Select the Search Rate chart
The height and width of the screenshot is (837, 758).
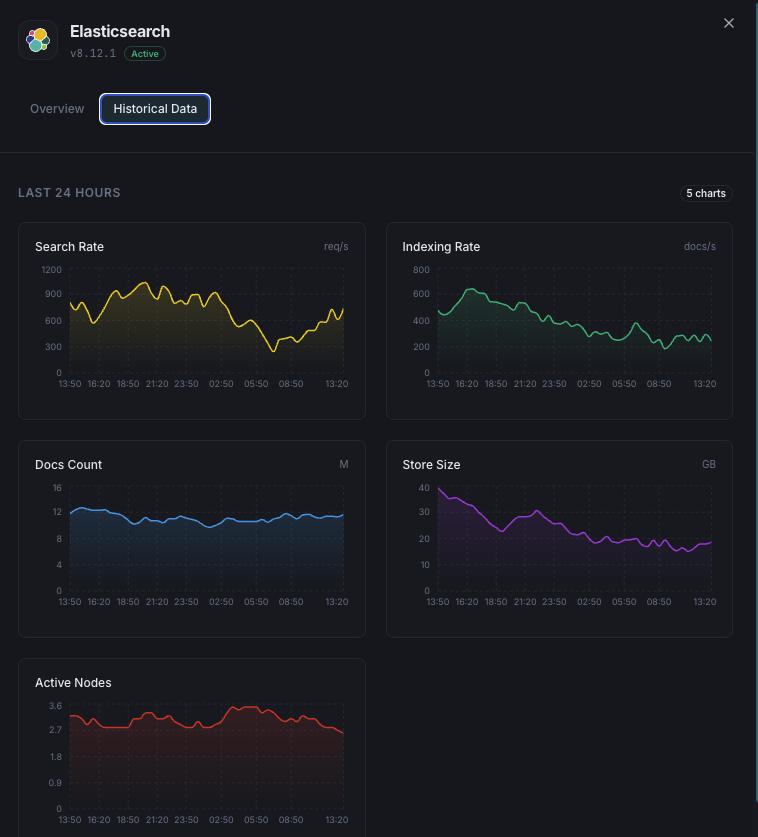click(x=191, y=320)
